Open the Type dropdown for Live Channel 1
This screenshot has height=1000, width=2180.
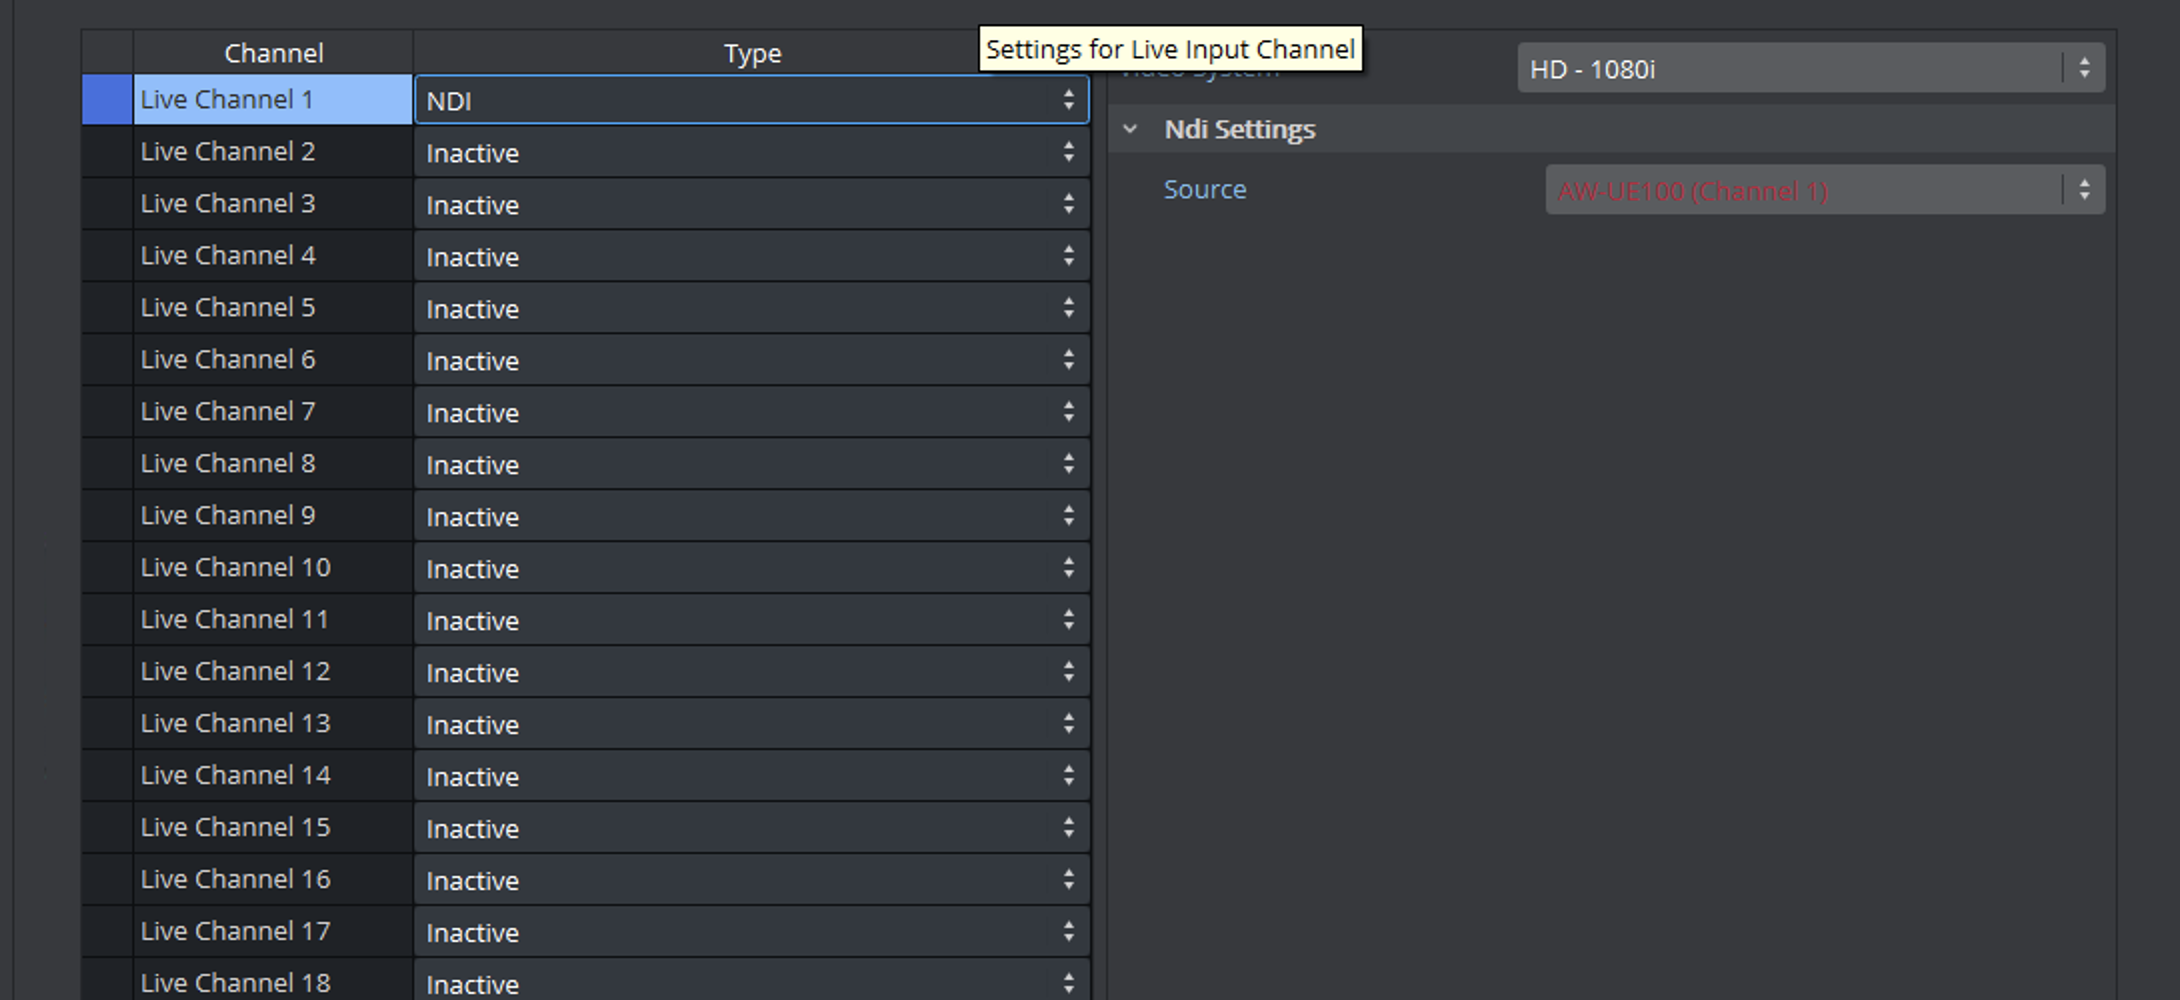pos(750,101)
